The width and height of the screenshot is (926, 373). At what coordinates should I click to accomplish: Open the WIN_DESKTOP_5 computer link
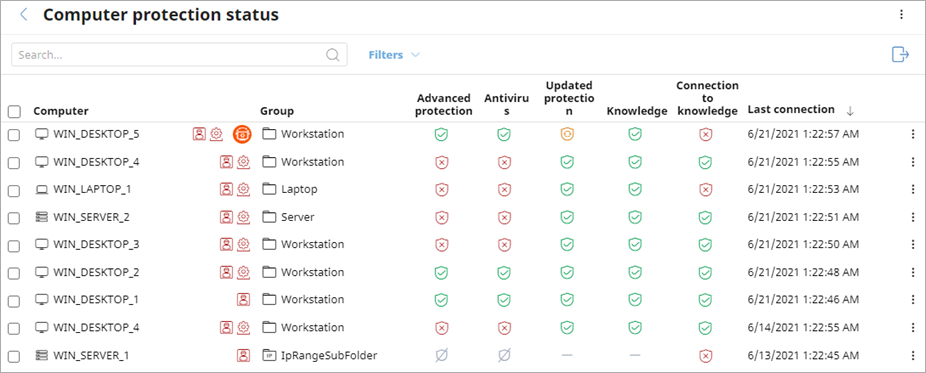pos(96,134)
